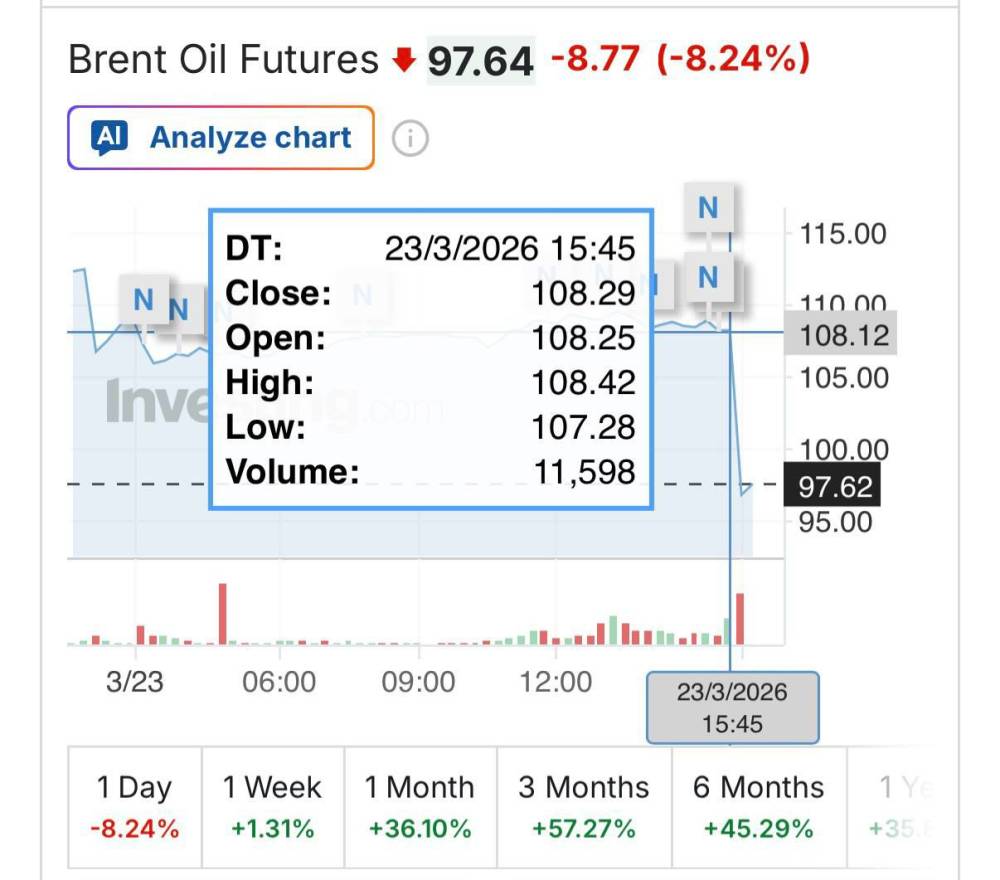Open the second N news marker from left

tap(179, 310)
